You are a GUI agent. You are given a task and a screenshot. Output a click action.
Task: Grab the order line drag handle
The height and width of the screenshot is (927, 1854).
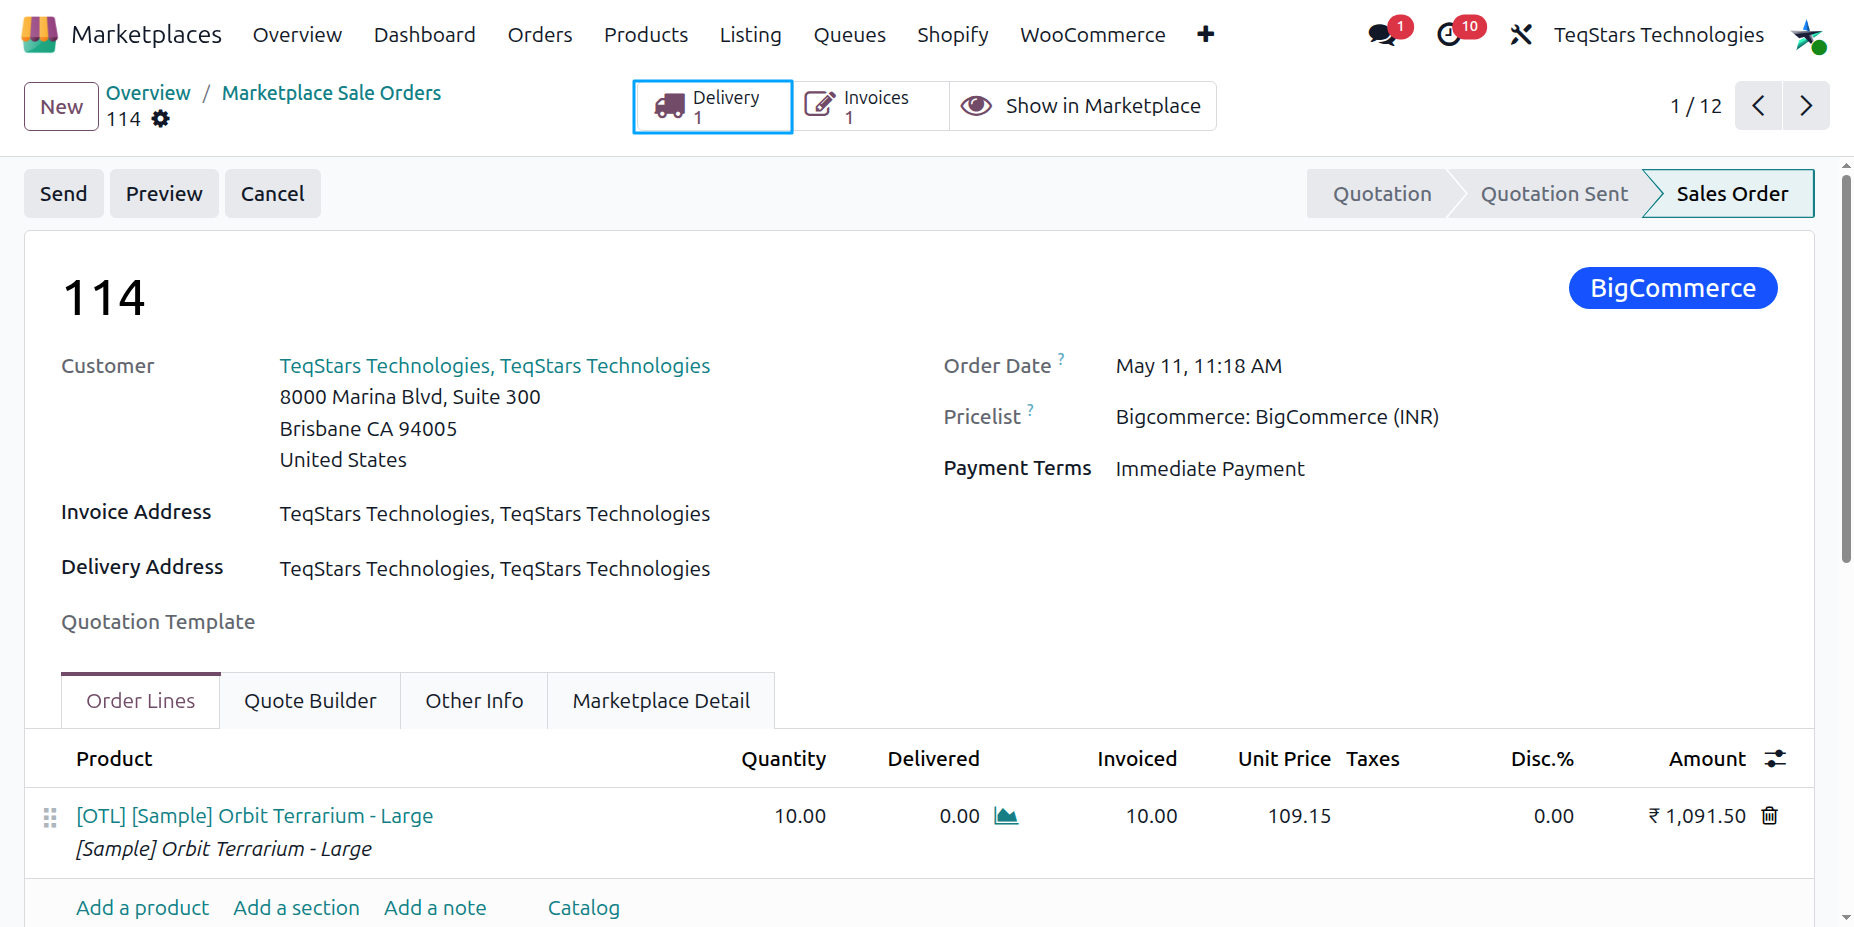(50, 817)
